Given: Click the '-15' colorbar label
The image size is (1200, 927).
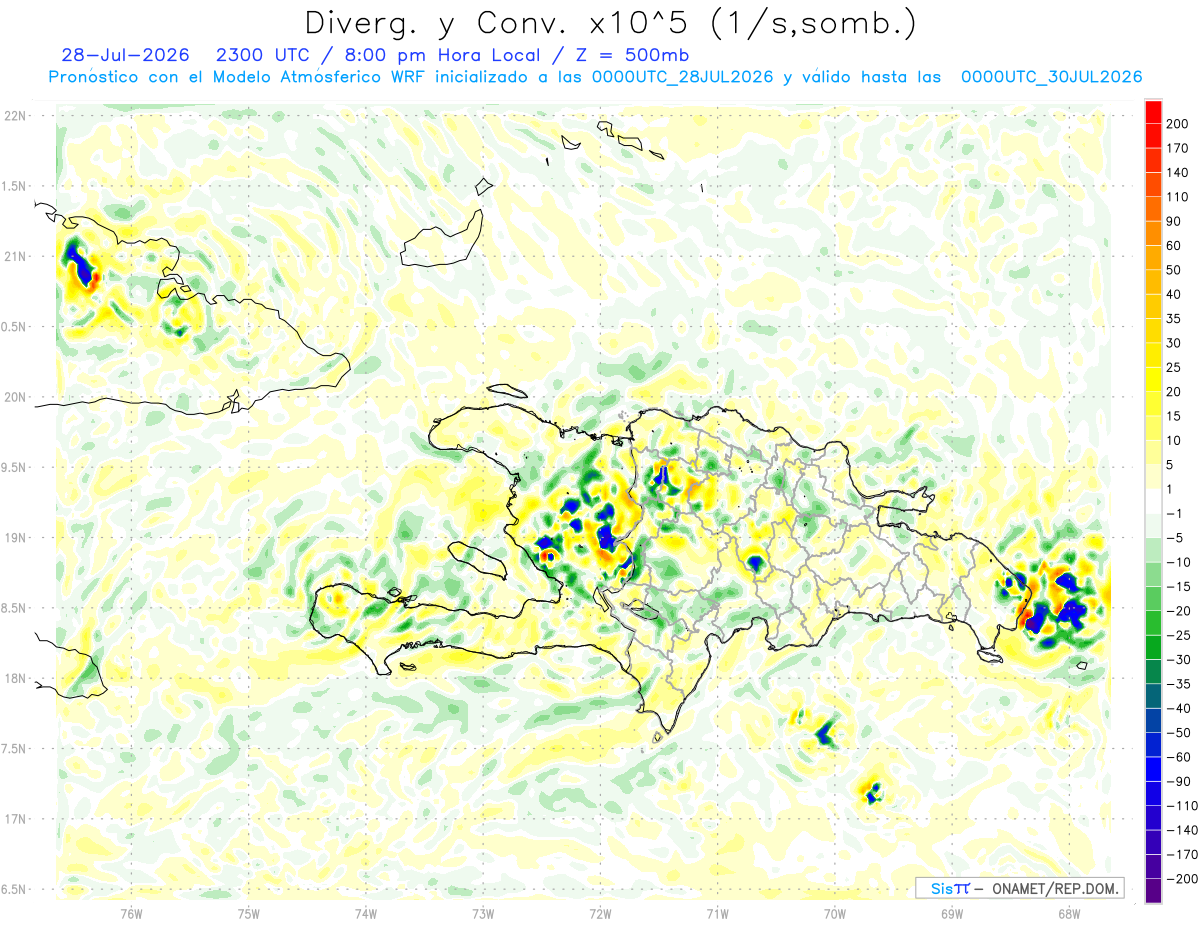Looking at the screenshot, I should coord(1178,586).
